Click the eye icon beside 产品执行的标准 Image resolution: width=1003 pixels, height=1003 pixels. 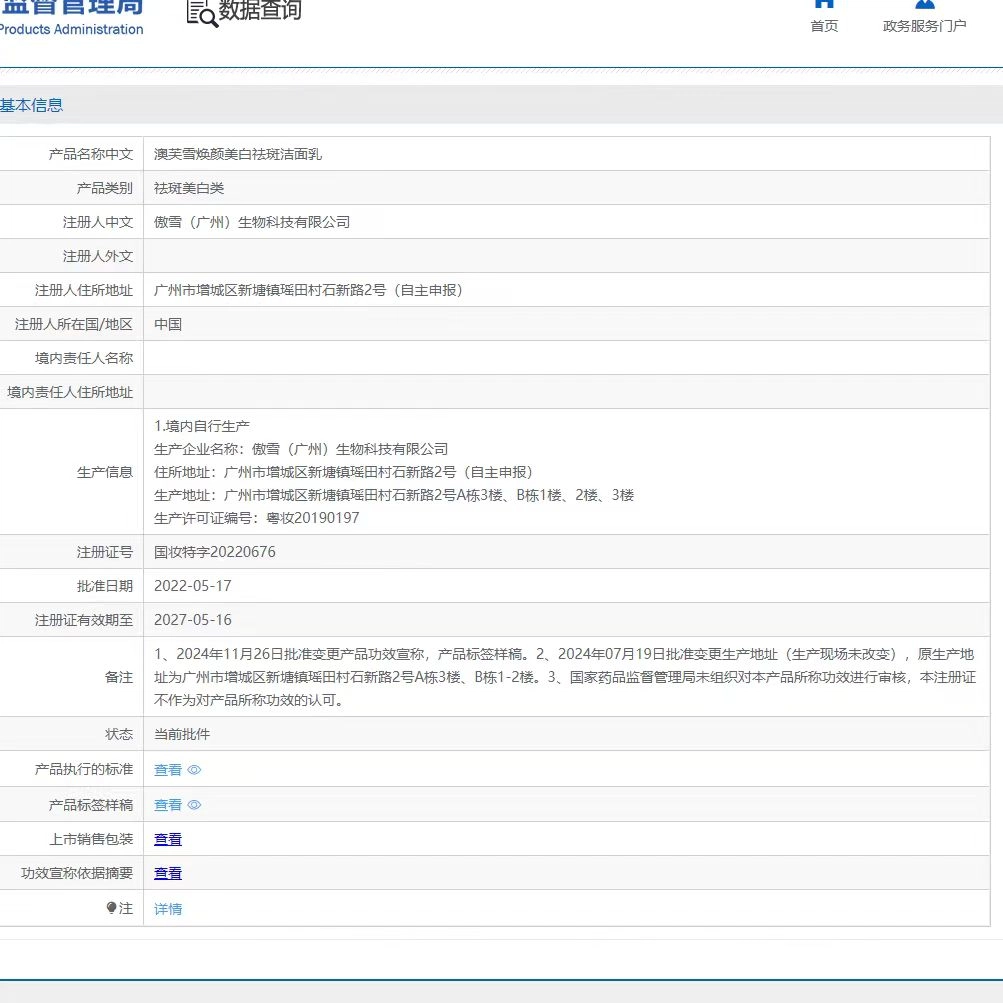(x=195, y=770)
